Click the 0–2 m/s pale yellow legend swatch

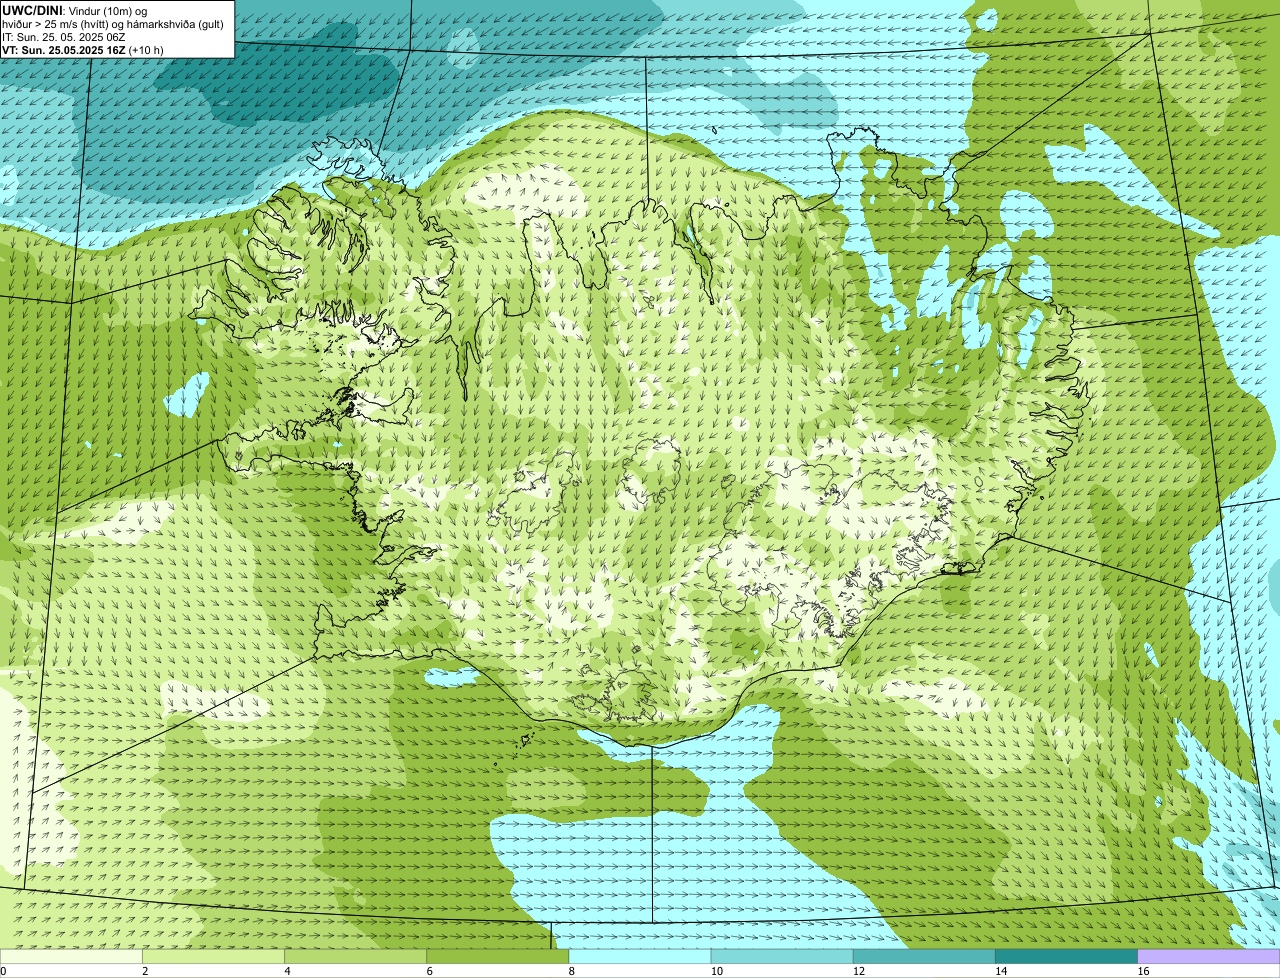(71, 956)
